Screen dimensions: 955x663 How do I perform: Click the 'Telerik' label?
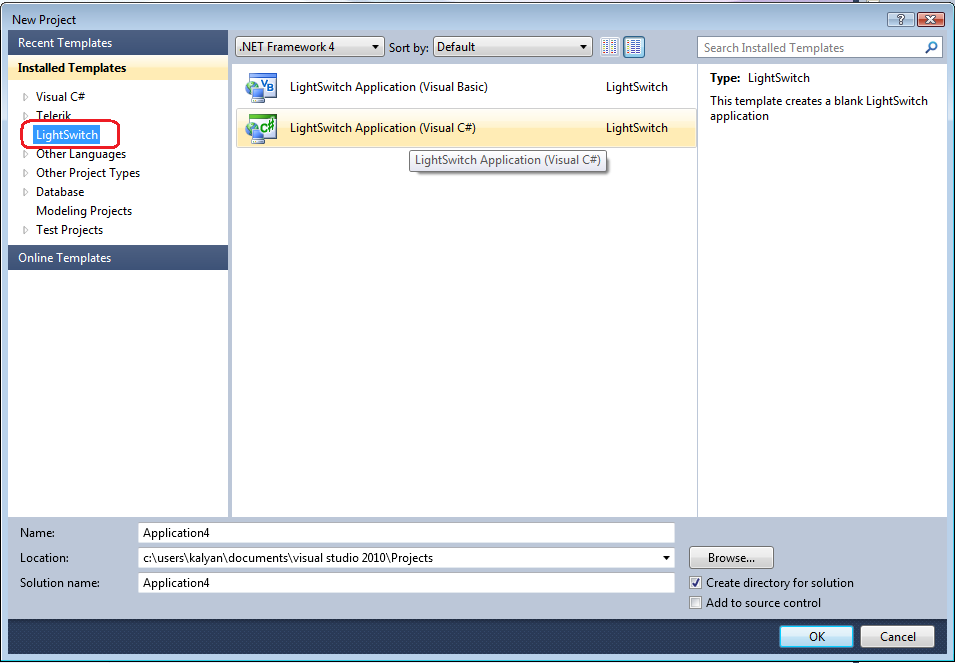pyautogui.click(x=54, y=116)
